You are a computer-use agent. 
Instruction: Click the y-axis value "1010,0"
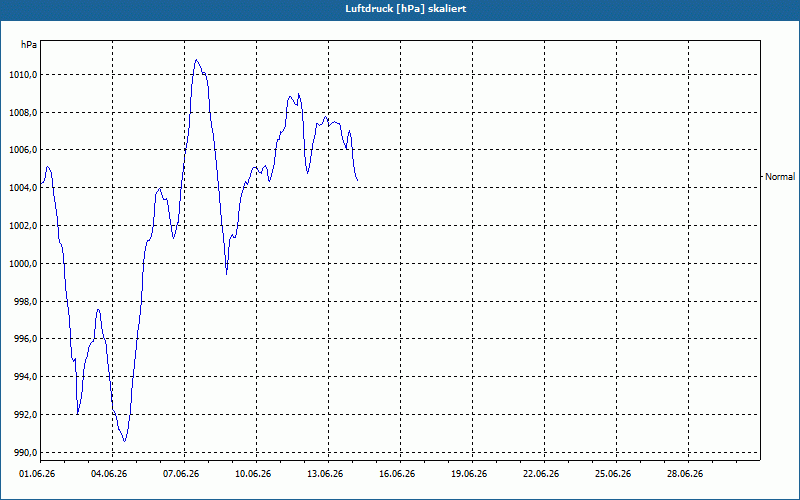23,75
